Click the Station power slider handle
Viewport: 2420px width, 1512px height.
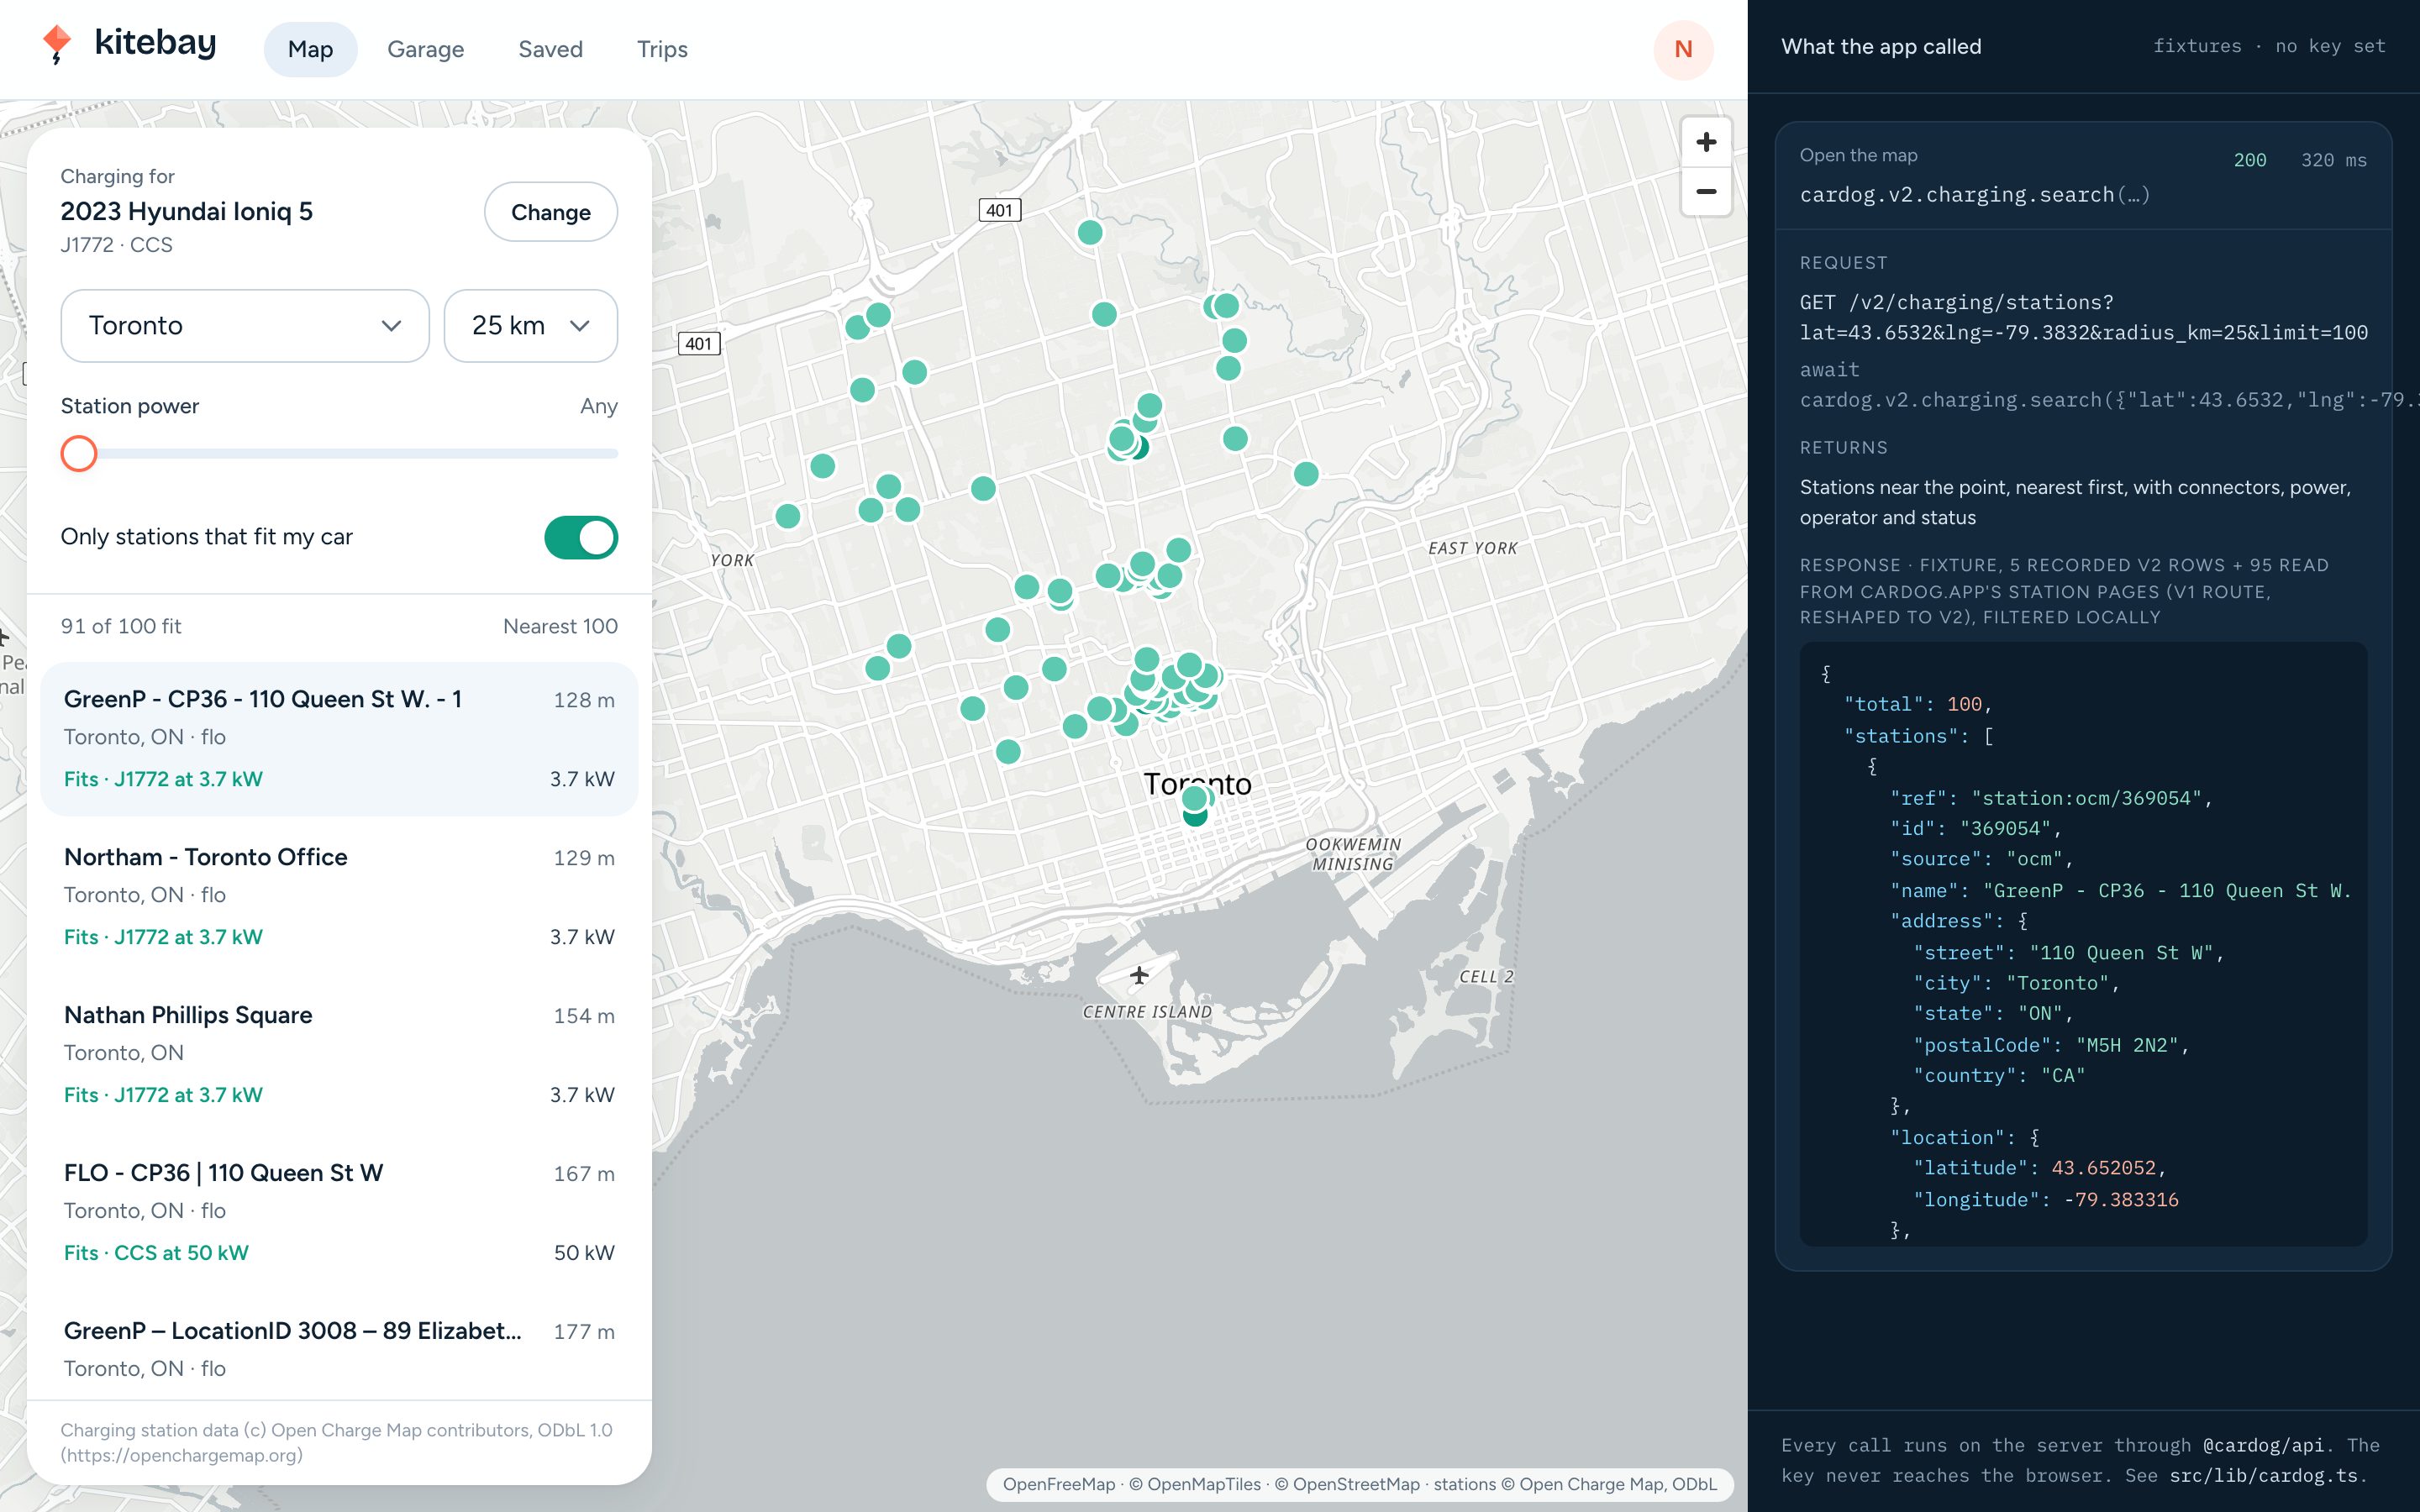point(78,453)
